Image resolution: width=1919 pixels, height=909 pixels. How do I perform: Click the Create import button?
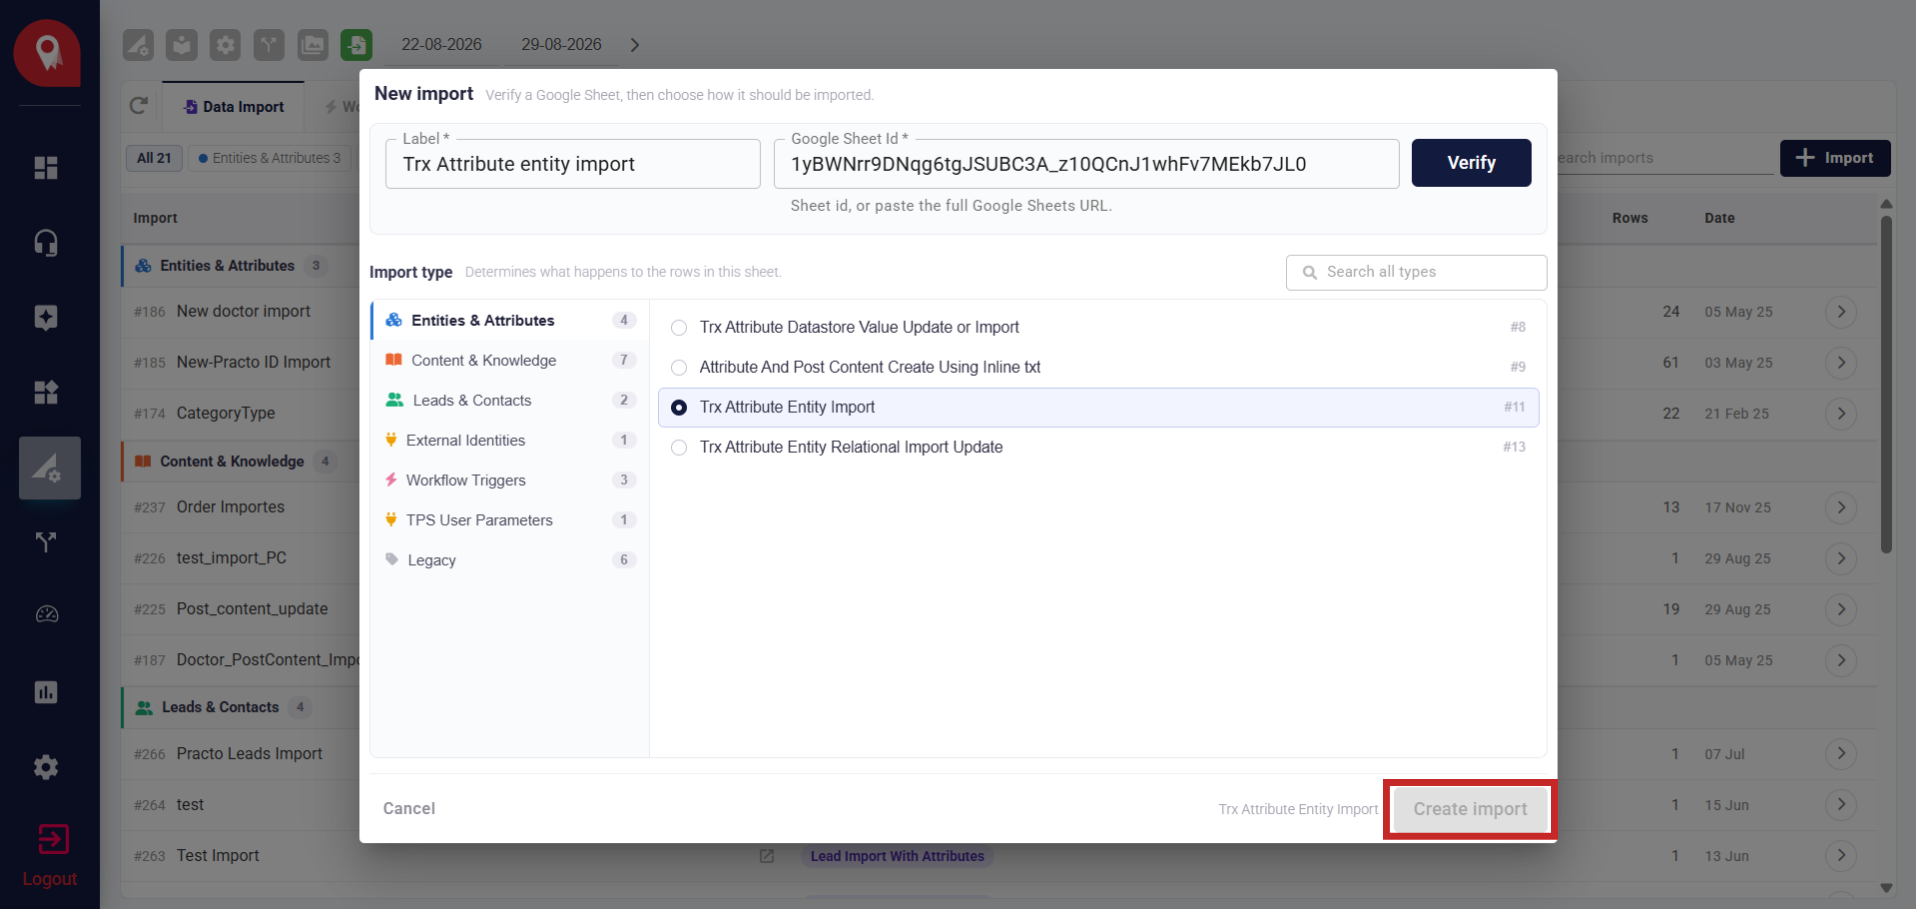point(1470,809)
